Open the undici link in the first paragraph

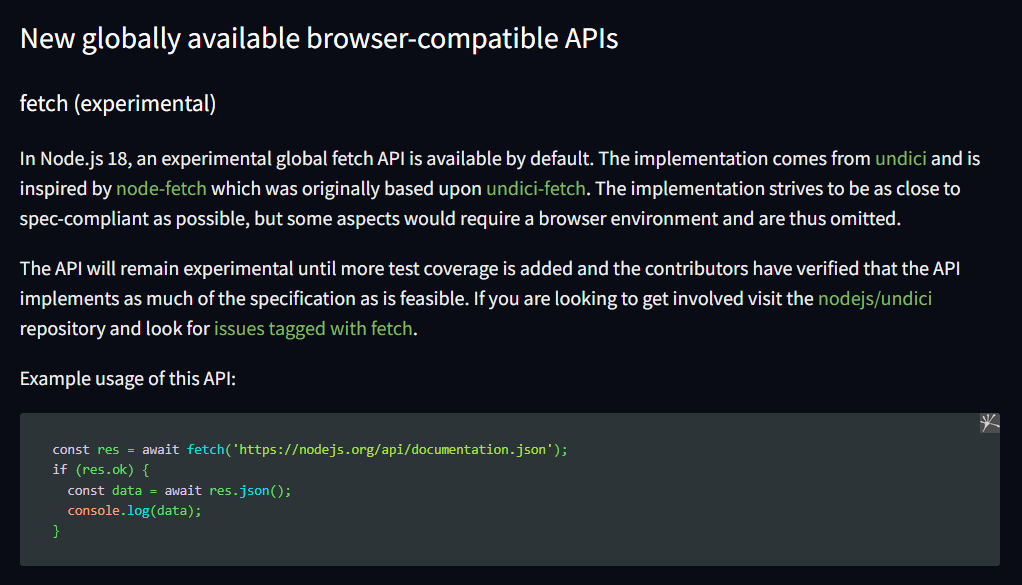pyautogui.click(x=900, y=158)
